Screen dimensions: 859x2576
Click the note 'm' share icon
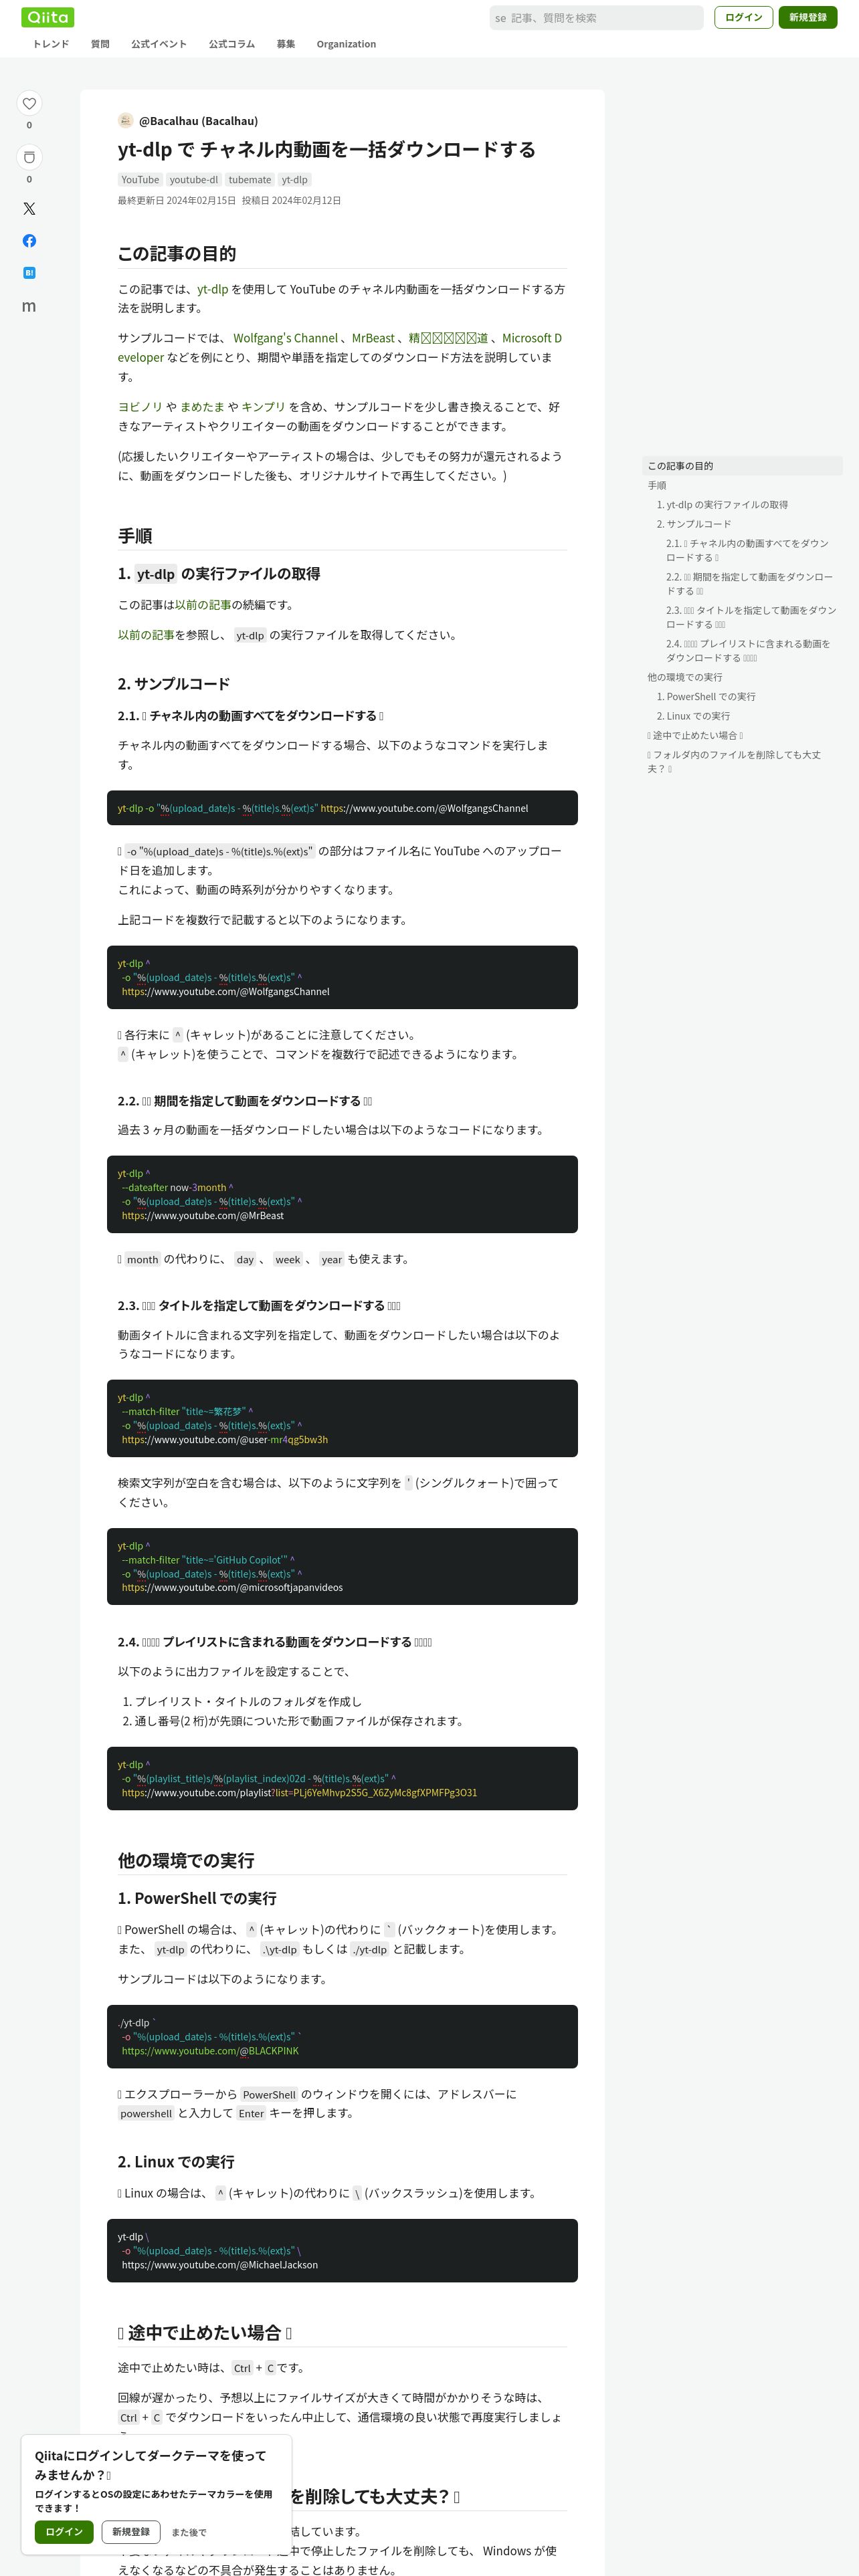tap(29, 306)
